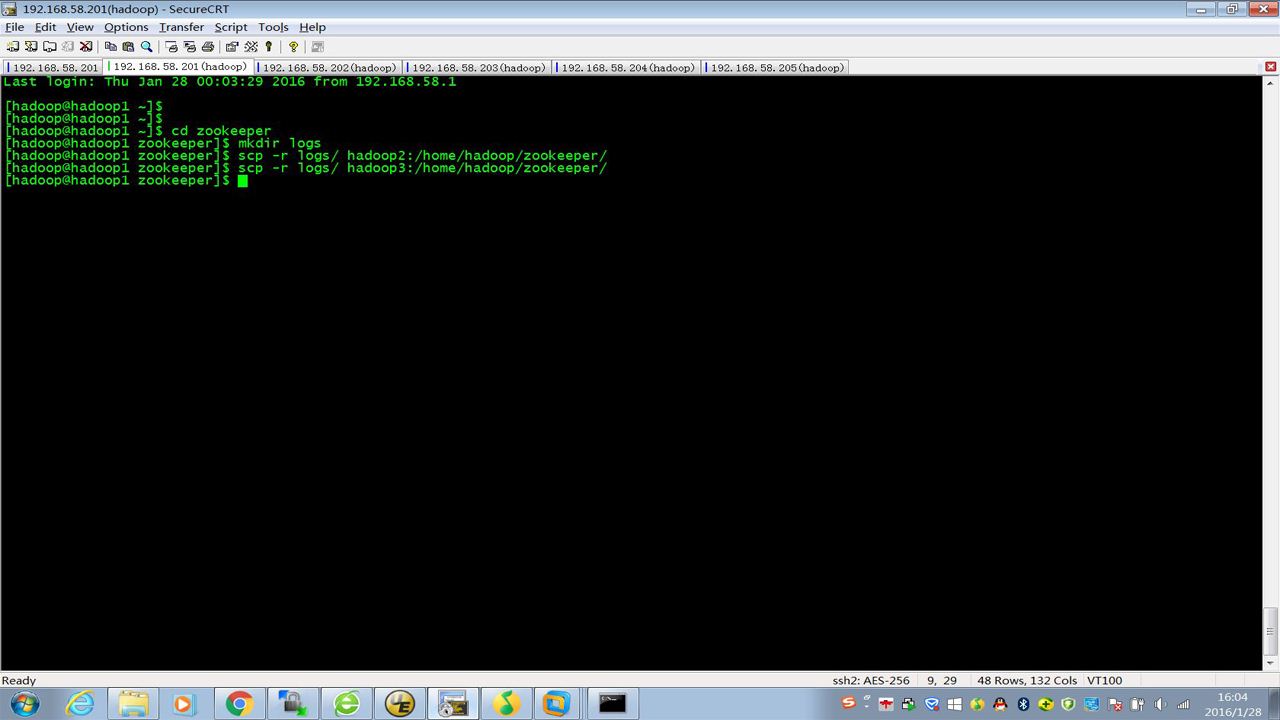This screenshot has height=720, width=1280.
Task: Open the File menu
Action: [x=14, y=27]
